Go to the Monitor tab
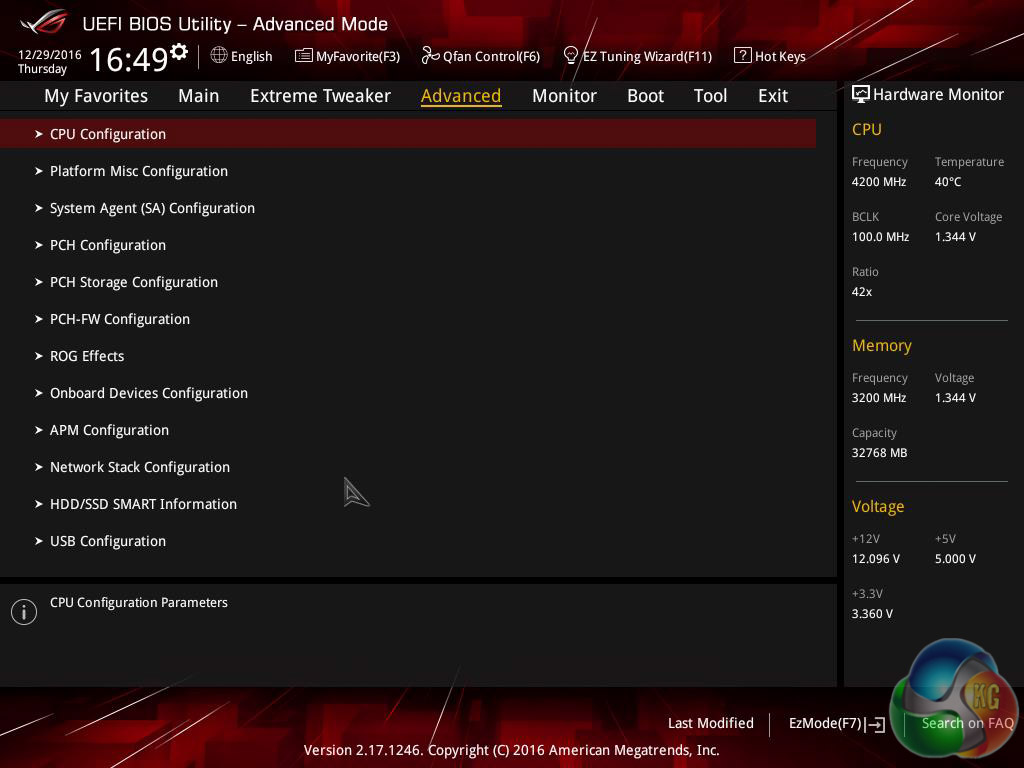This screenshot has height=768, width=1024. pyautogui.click(x=564, y=96)
